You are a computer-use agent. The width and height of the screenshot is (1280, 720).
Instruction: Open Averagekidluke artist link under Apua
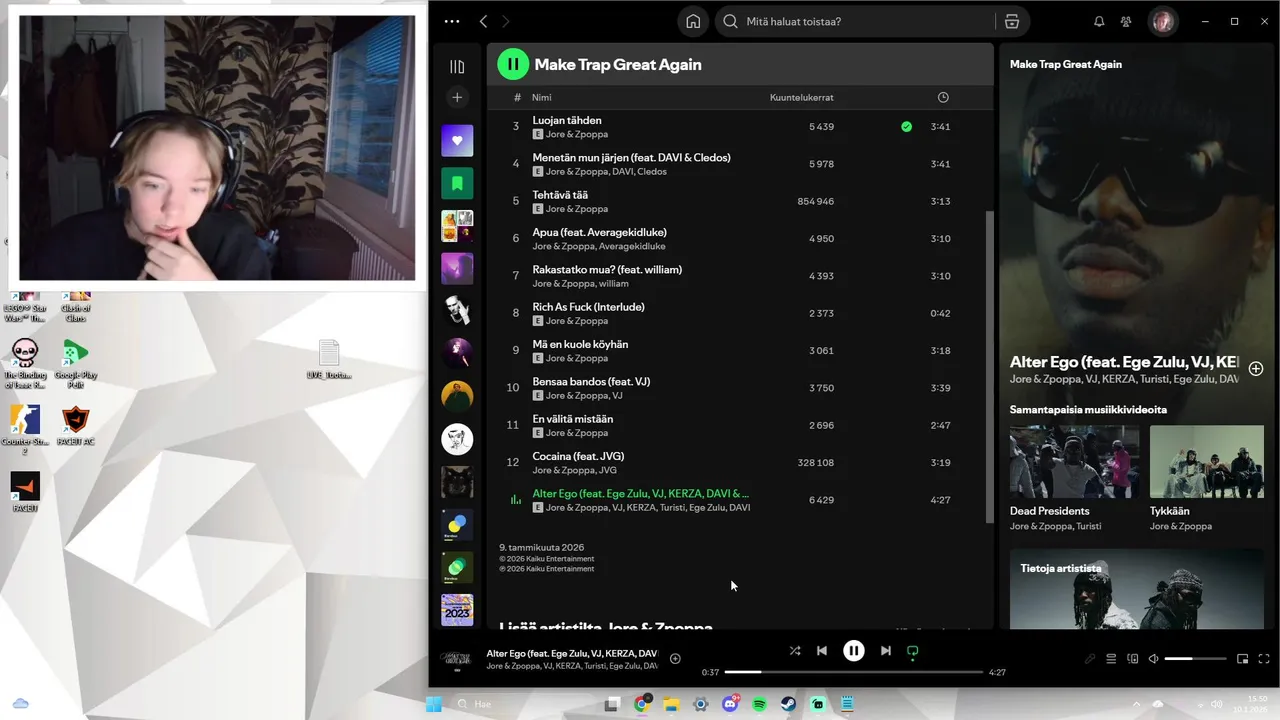coord(632,246)
